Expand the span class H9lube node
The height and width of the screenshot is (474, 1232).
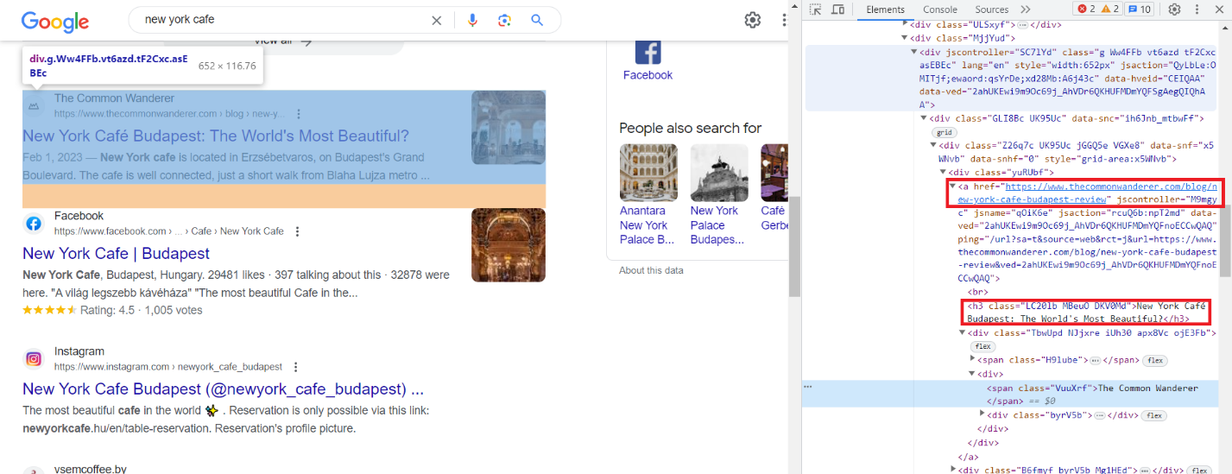tap(974, 360)
